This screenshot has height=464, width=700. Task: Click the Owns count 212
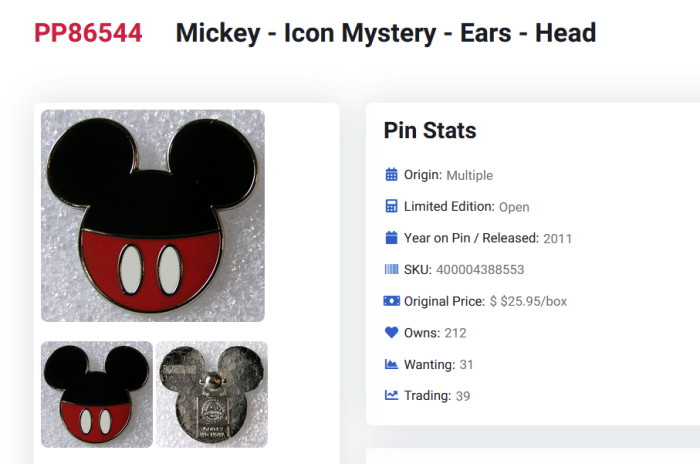[455, 333]
